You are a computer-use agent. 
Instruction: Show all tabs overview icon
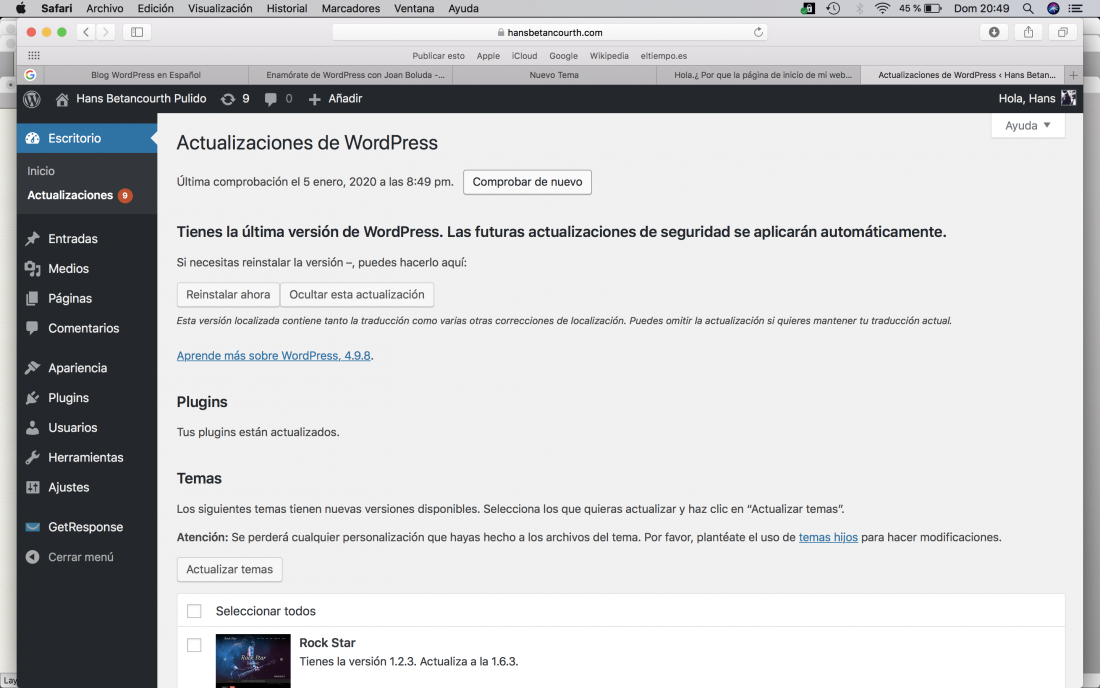pos(1063,32)
